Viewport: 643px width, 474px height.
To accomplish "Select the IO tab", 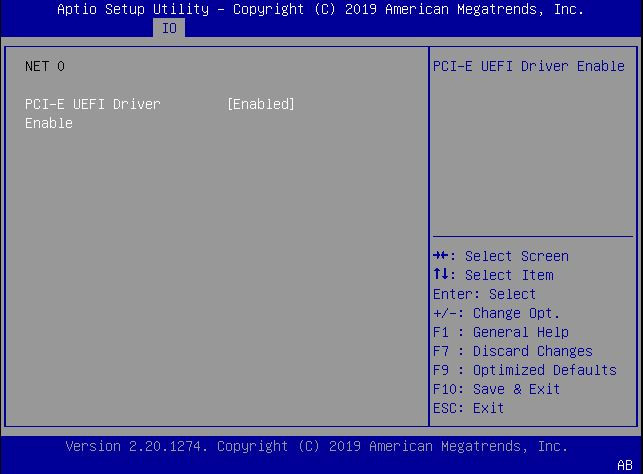I will tap(169, 28).
